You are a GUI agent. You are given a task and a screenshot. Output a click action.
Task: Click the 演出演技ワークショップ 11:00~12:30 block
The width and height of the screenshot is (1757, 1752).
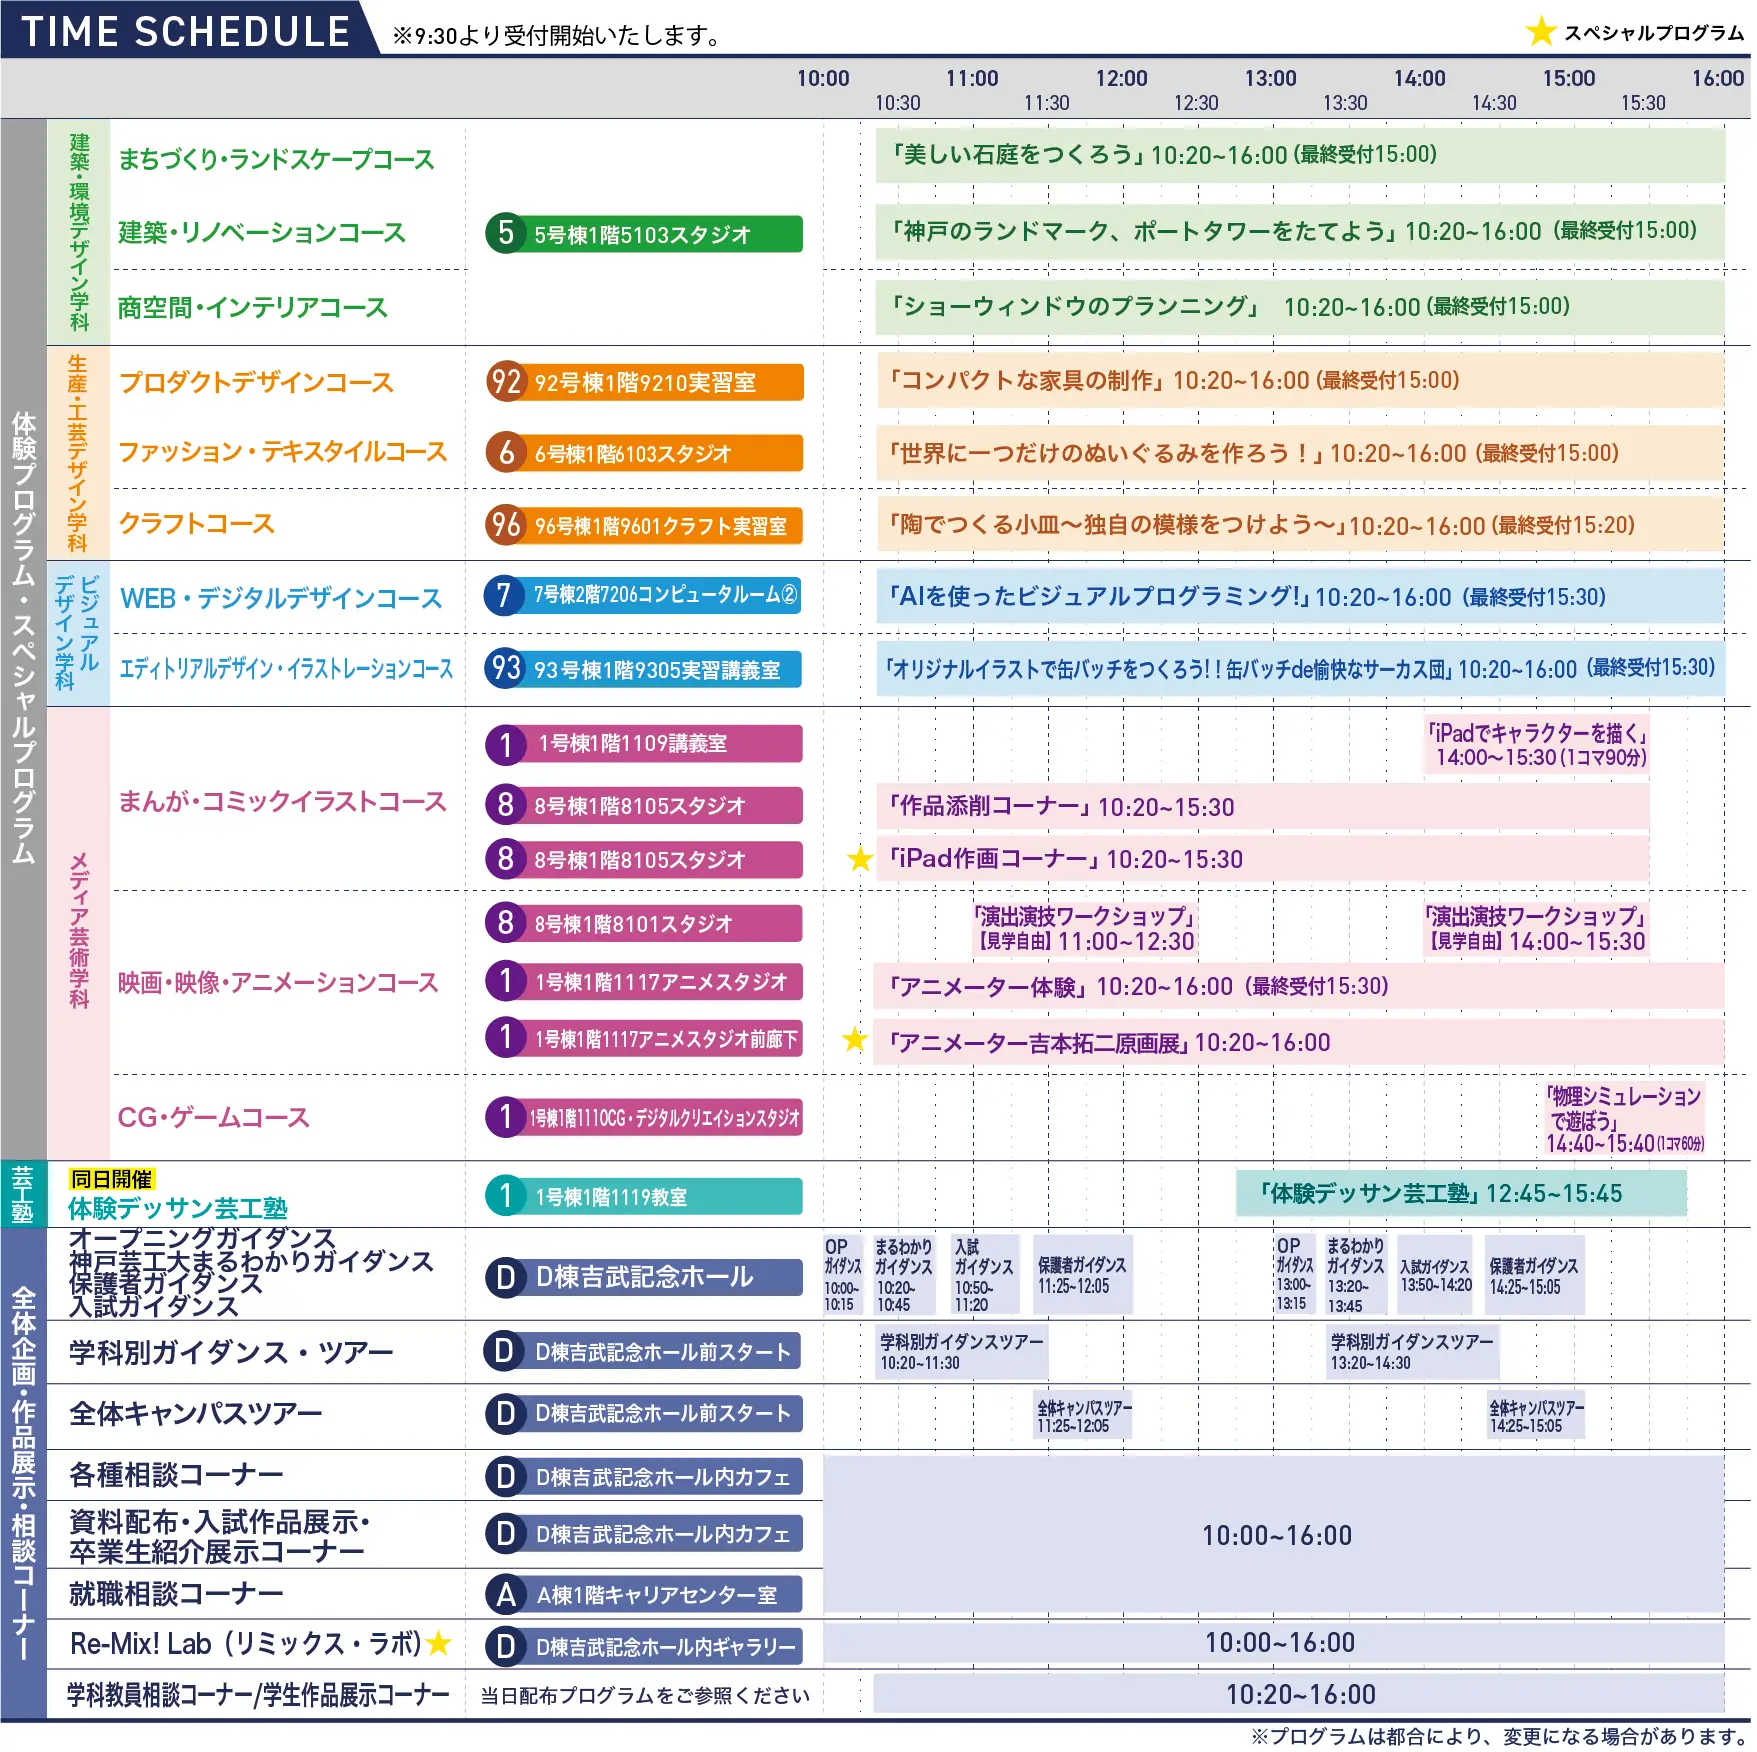(1085, 929)
